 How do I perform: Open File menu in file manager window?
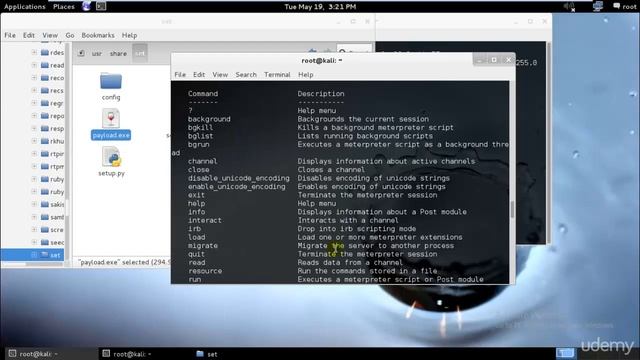[x=10, y=35]
